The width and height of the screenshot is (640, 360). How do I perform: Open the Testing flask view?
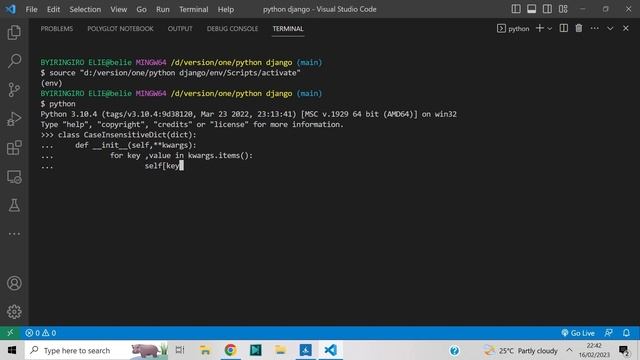click(x=14, y=205)
